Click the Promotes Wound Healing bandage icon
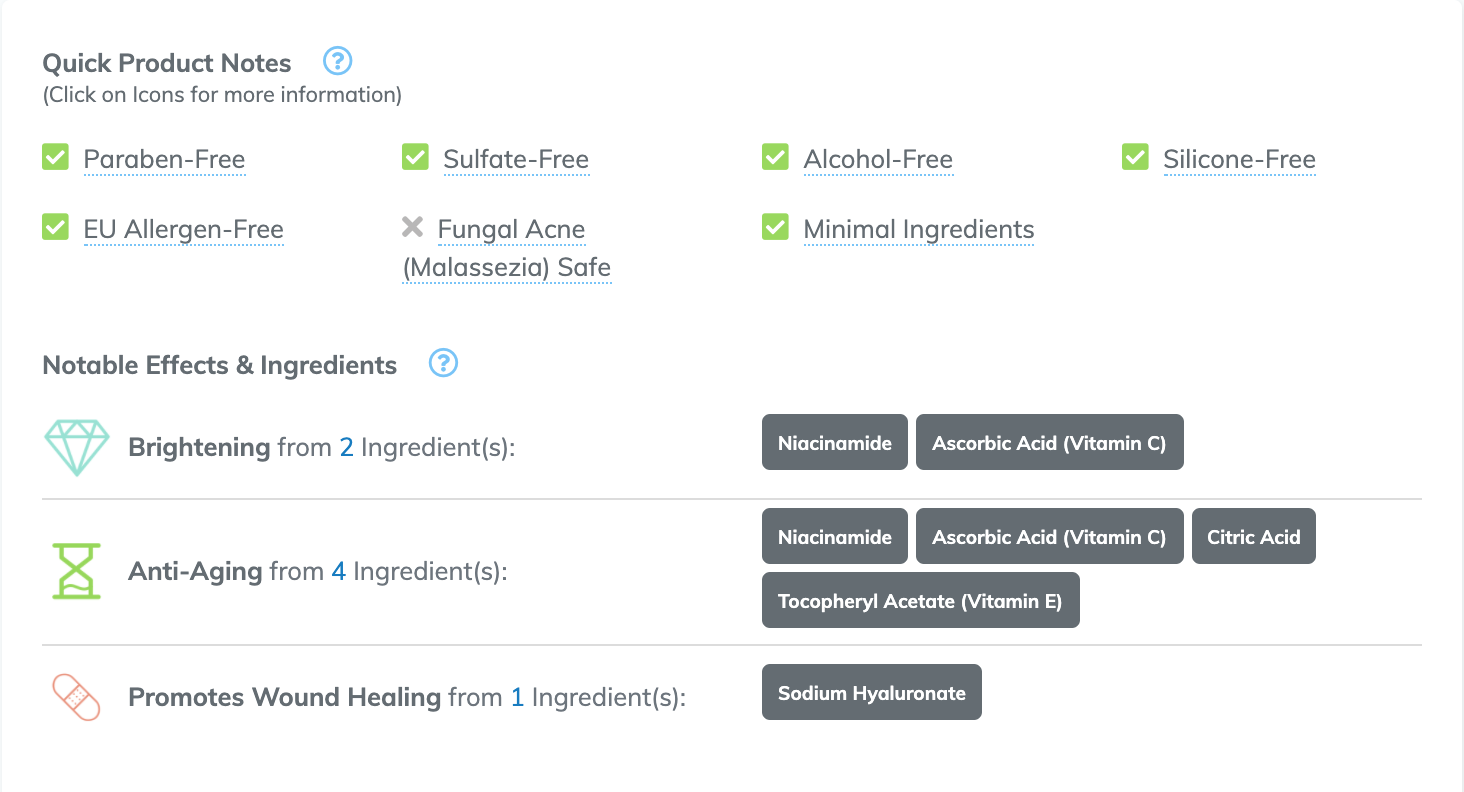 click(77, 697)
